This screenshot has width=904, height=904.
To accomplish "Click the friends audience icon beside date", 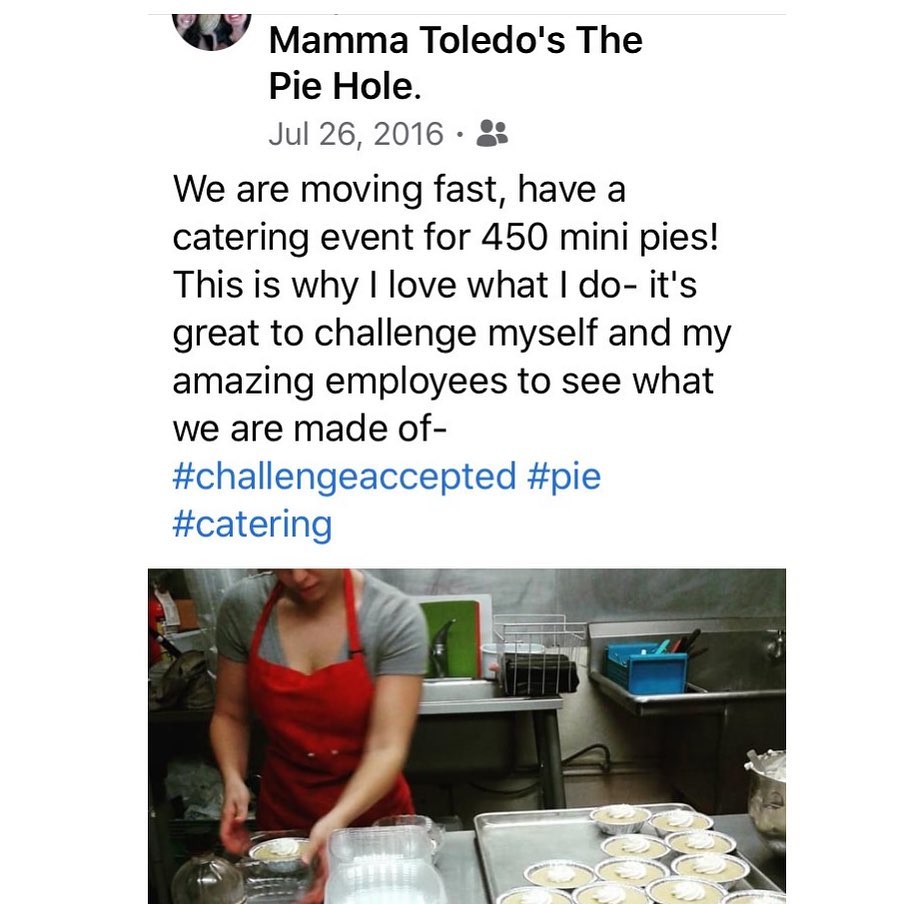I will (x=492, y=133).
